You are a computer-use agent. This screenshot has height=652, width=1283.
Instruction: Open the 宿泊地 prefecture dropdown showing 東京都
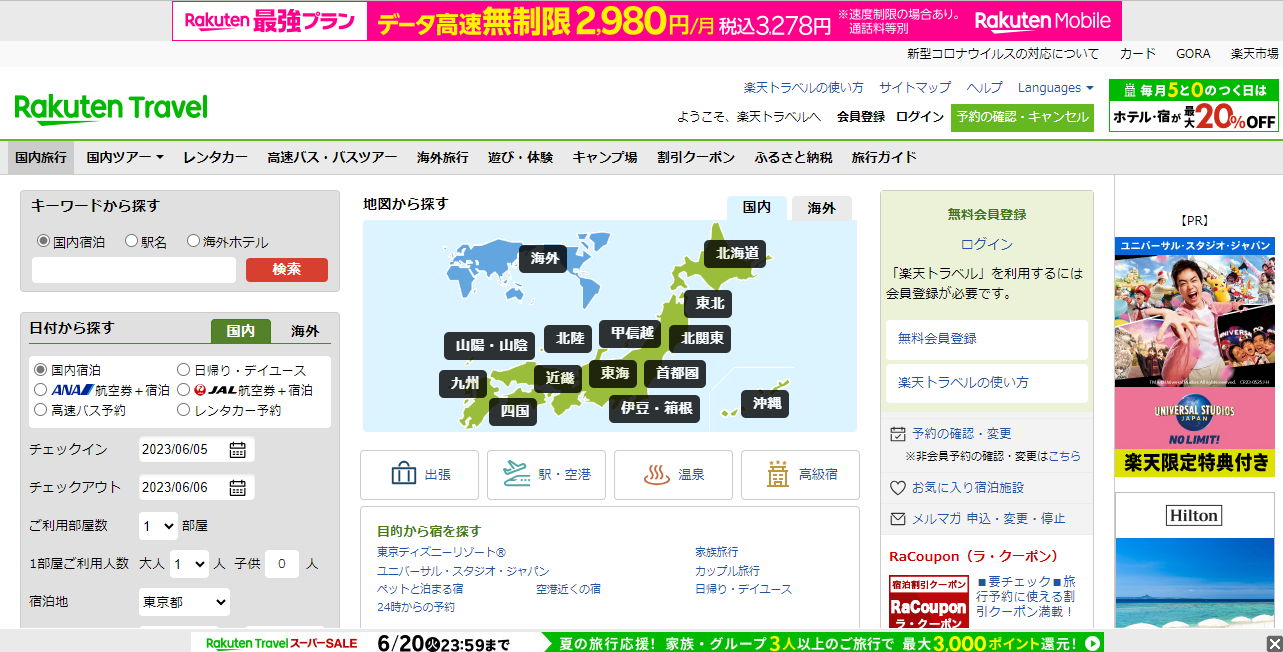coord(184,602)
